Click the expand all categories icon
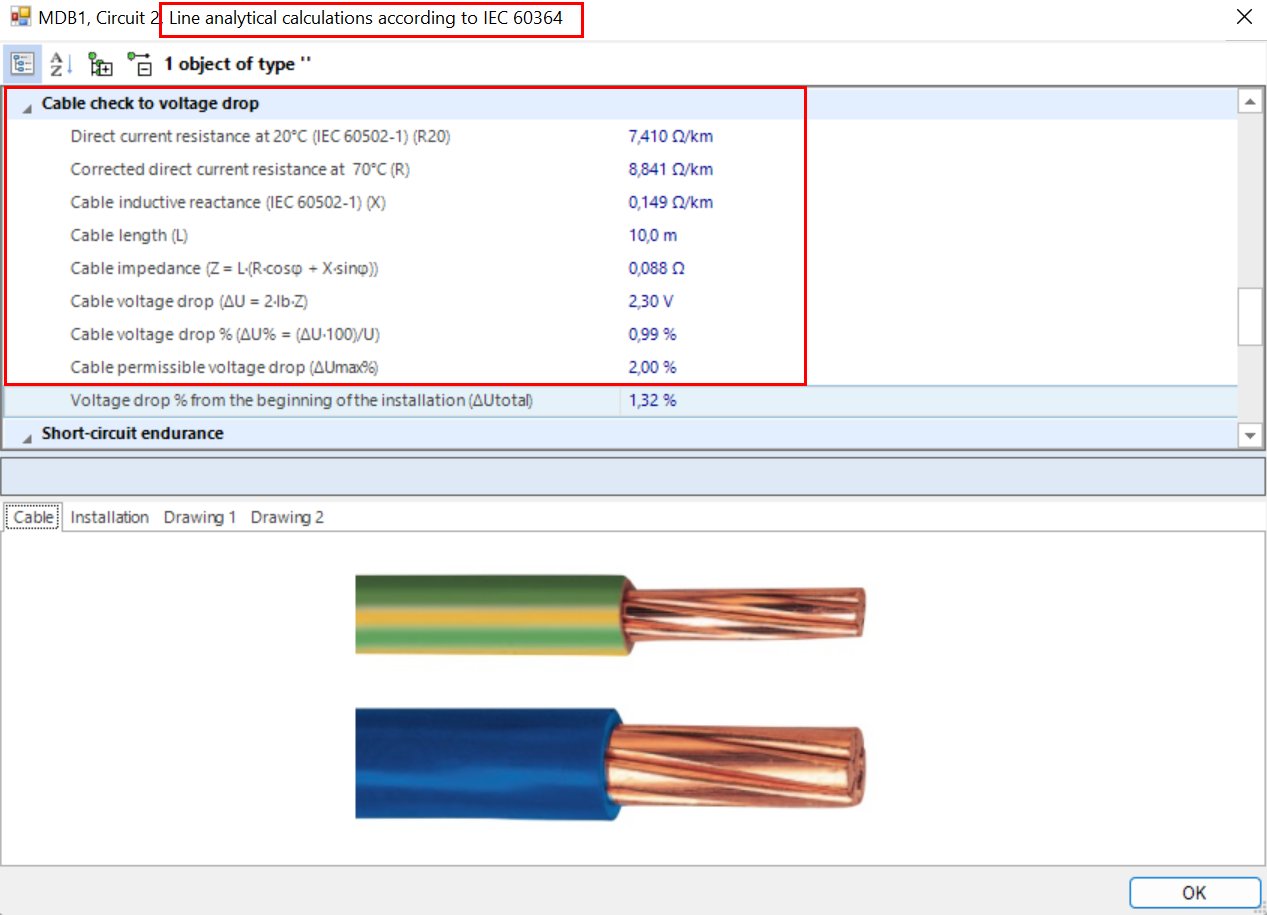Screen dimensions: 1267x915 [x=101, y=64]
